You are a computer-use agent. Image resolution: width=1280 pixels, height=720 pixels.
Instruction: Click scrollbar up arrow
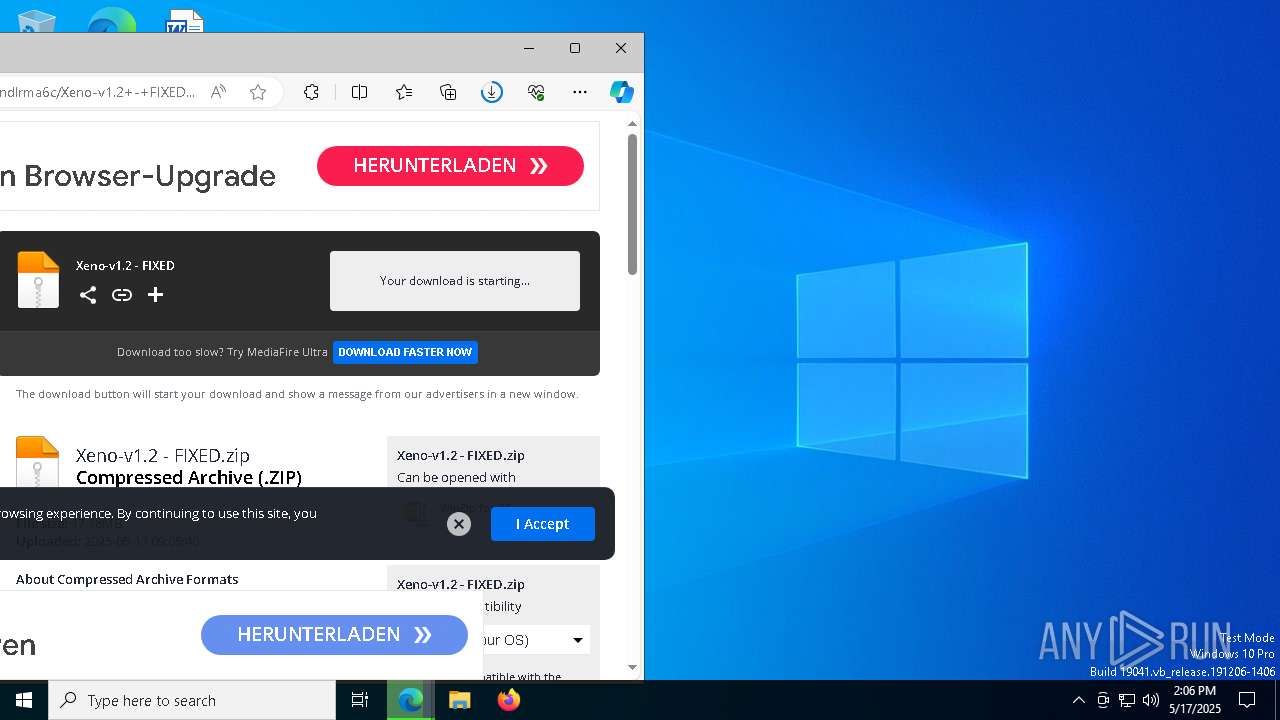tap(632, 124)
